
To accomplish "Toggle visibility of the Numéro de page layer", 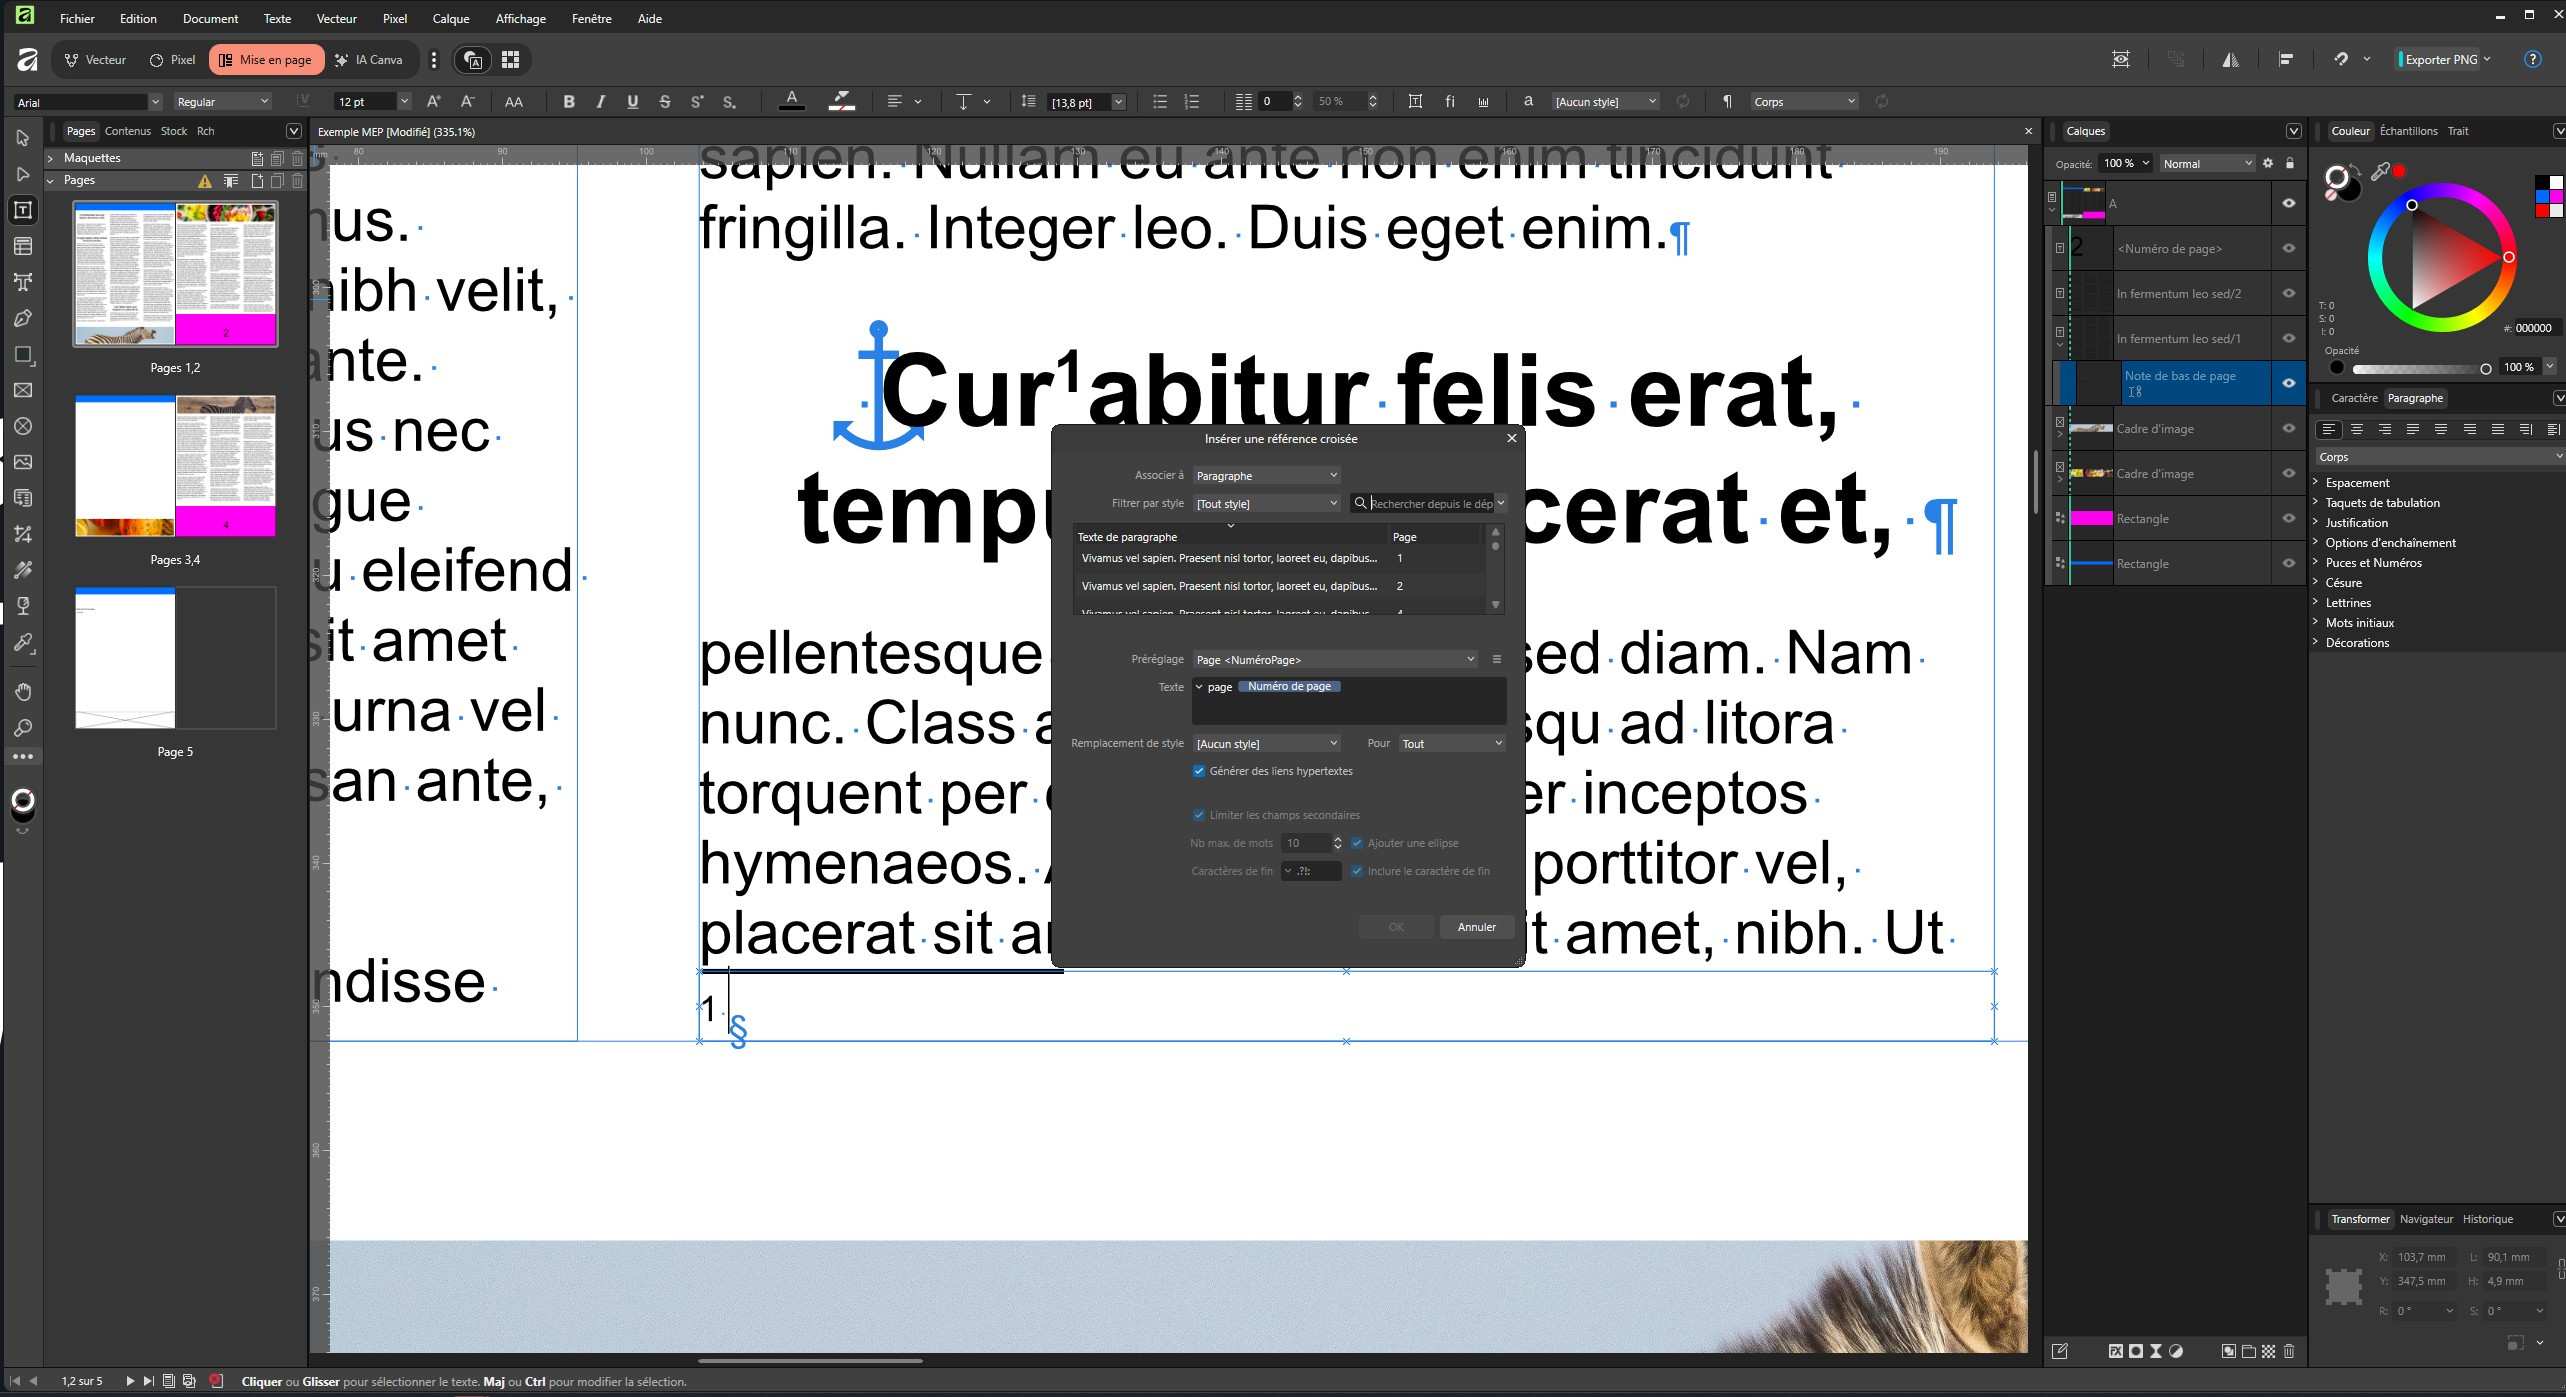I will [x=2288, y=248].
